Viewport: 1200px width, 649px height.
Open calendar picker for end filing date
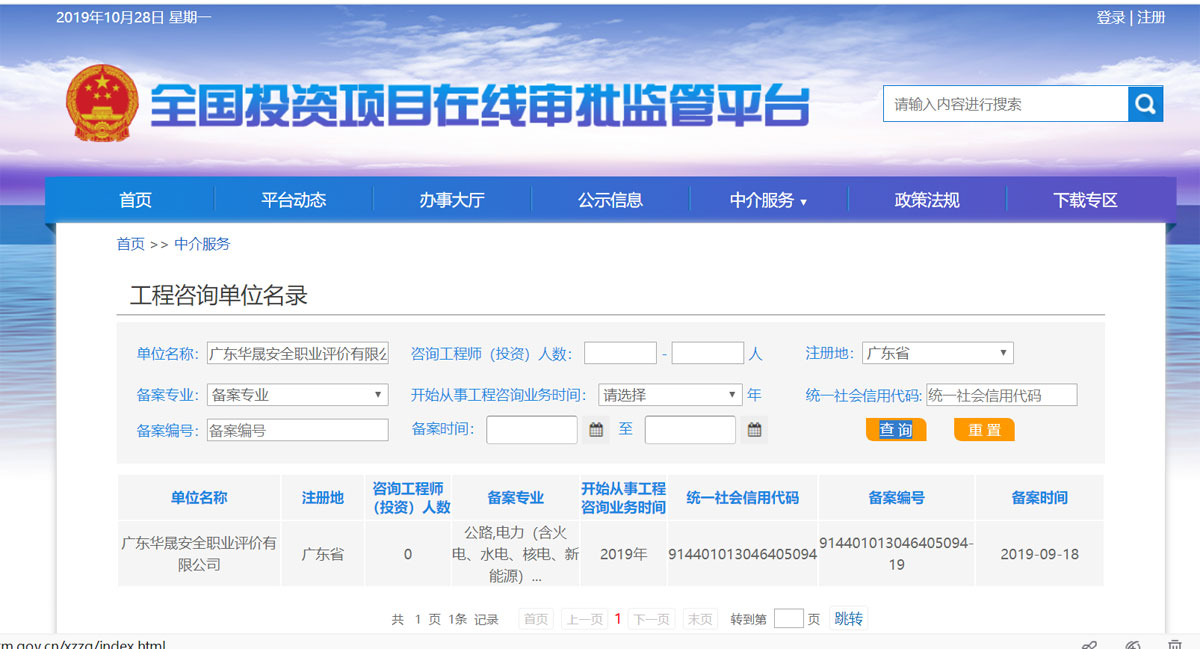pos(755,430)
